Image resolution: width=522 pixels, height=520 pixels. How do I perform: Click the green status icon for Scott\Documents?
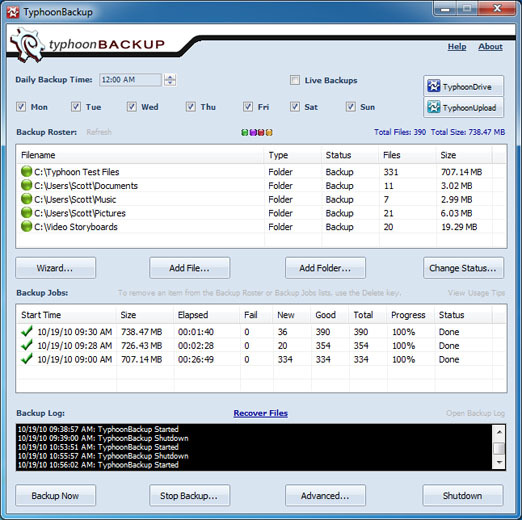point(26,185)
